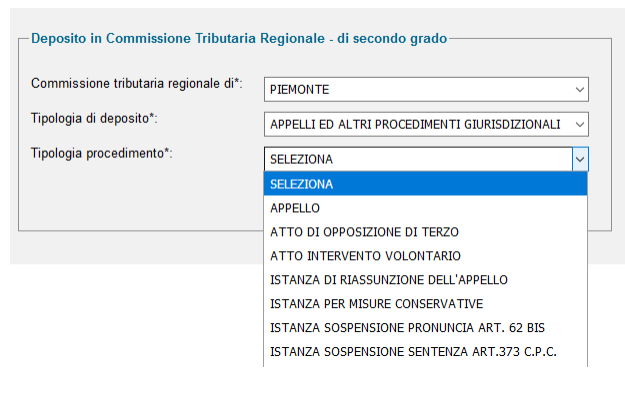Click the Tipologia procedimento label
The width and height of the screenshot is (625, 397).
(x=102, y=153)
